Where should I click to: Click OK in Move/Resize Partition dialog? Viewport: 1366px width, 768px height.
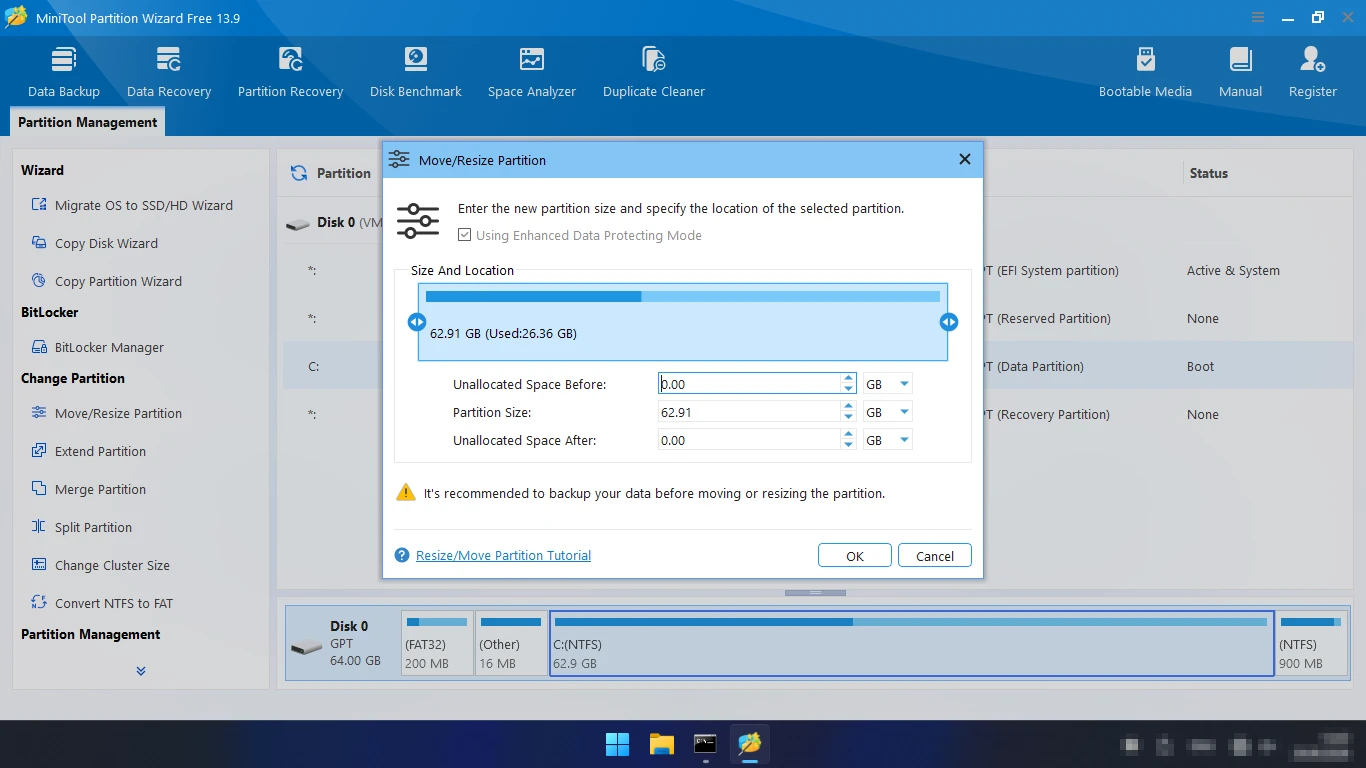(x=855, y=556)
